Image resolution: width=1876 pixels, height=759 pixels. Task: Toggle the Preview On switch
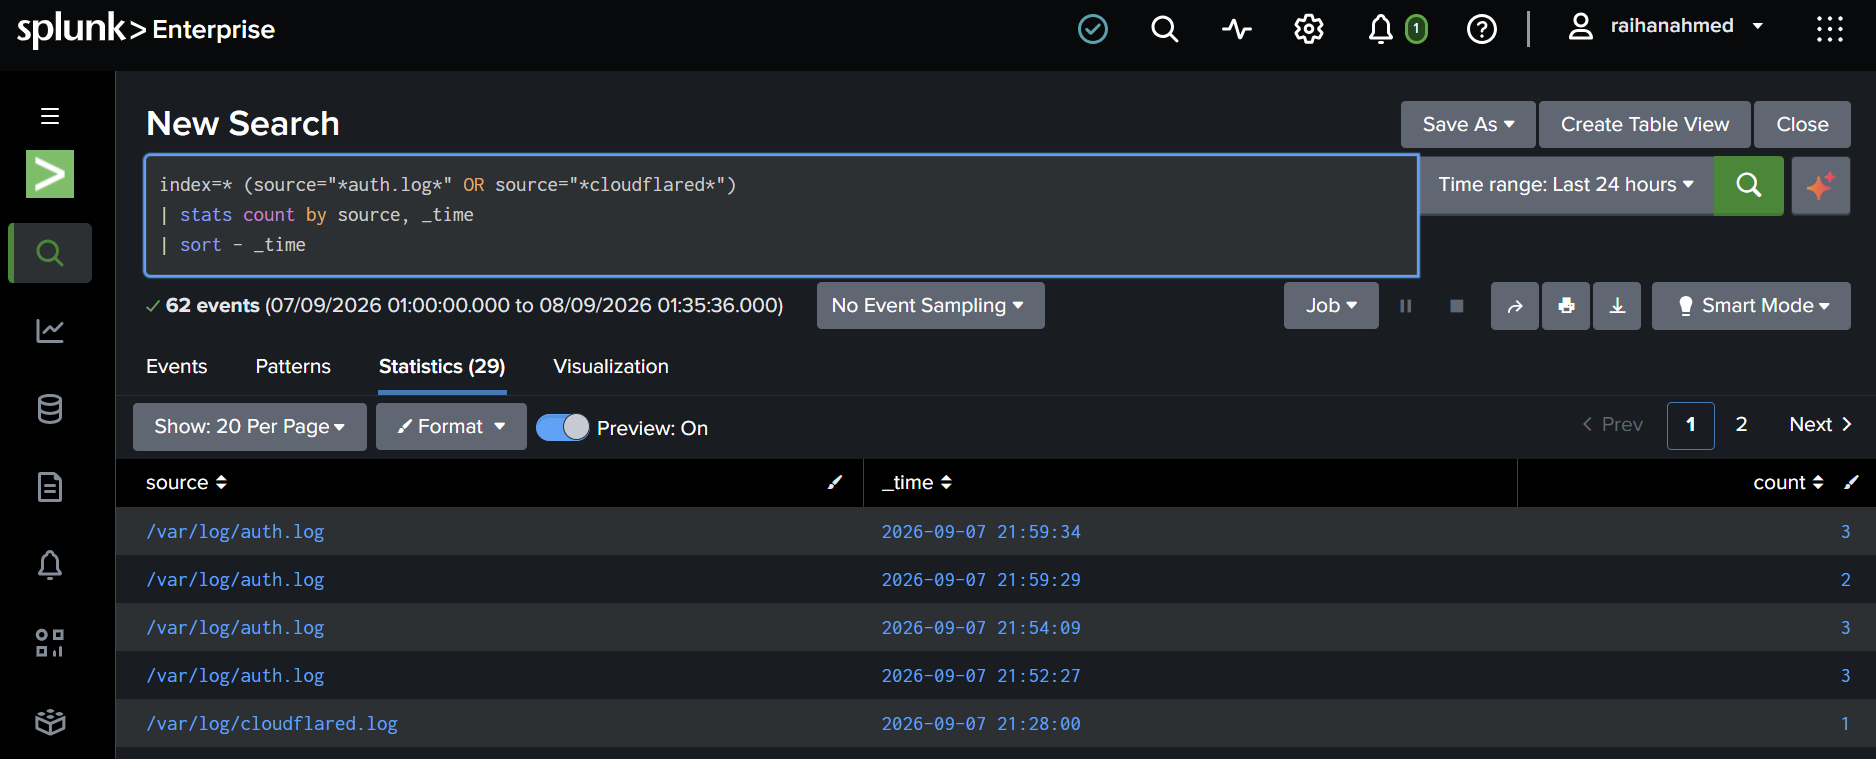coord(563,427)
